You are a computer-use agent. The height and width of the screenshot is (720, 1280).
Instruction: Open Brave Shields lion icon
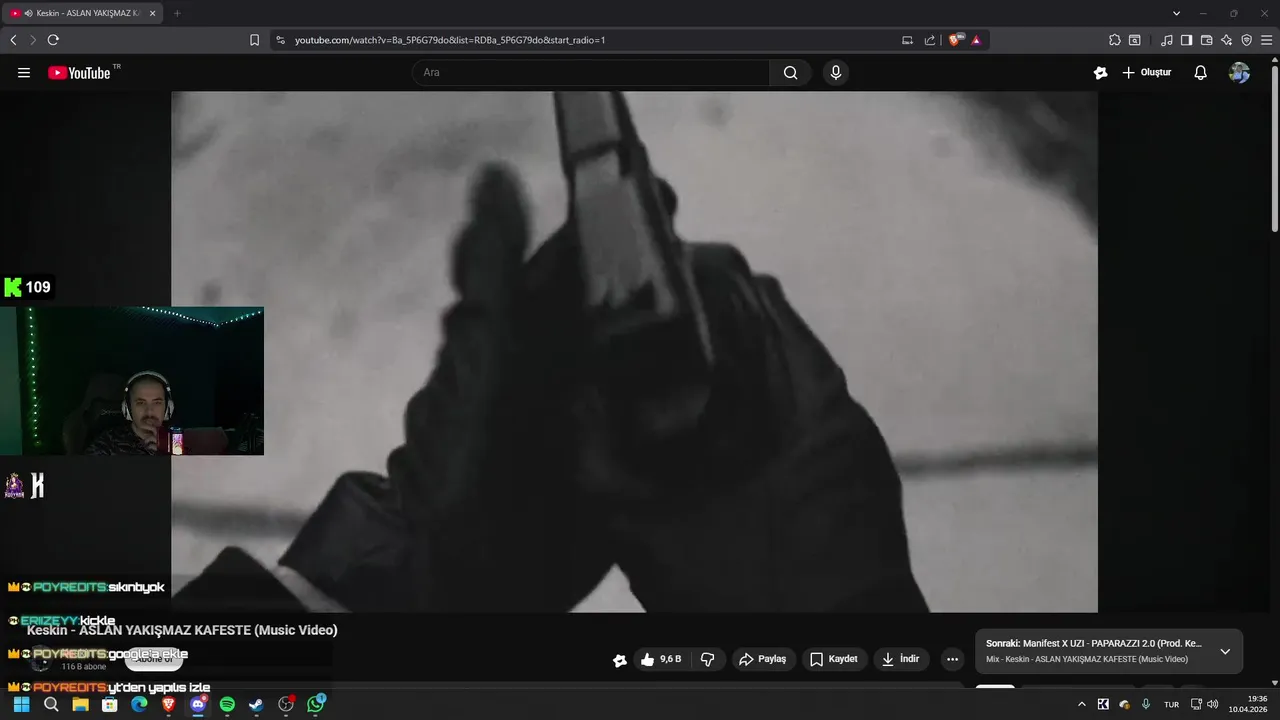pyautogui.click(x=955, y=40)
